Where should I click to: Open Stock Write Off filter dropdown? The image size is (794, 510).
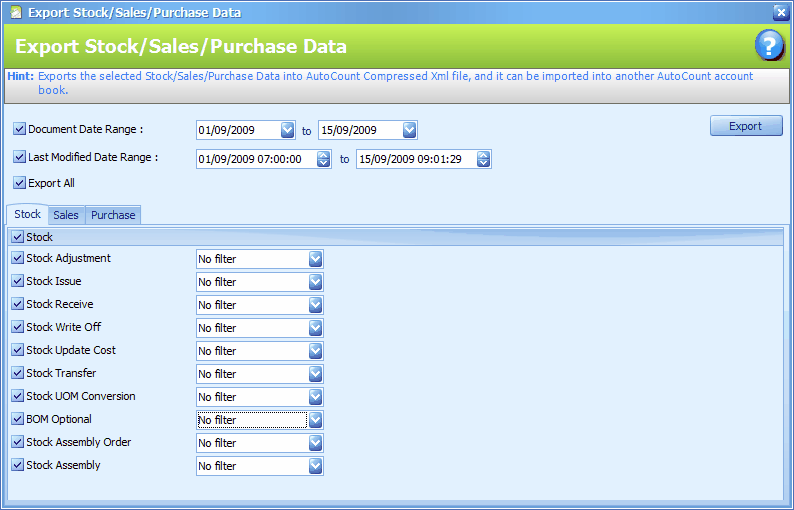click(x=315, y=328)
